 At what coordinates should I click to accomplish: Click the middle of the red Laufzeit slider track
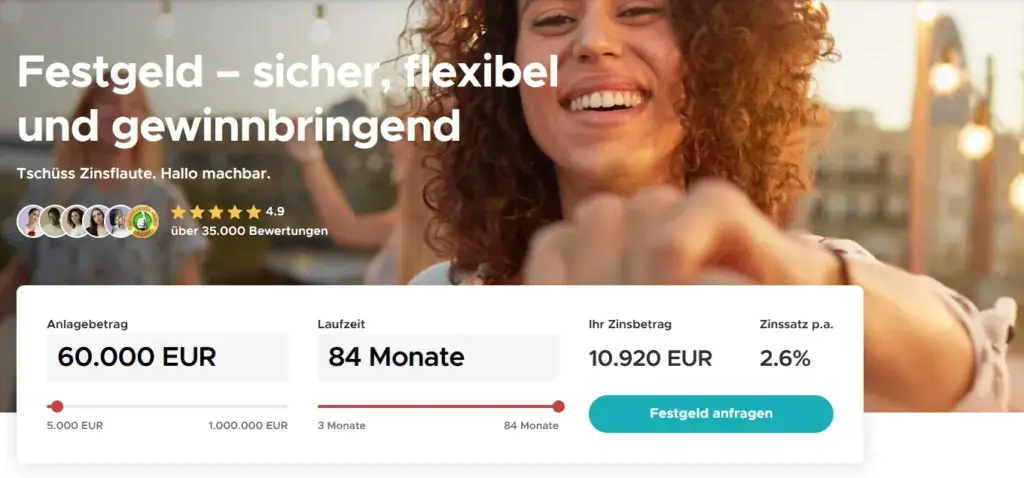pos(438,406)
